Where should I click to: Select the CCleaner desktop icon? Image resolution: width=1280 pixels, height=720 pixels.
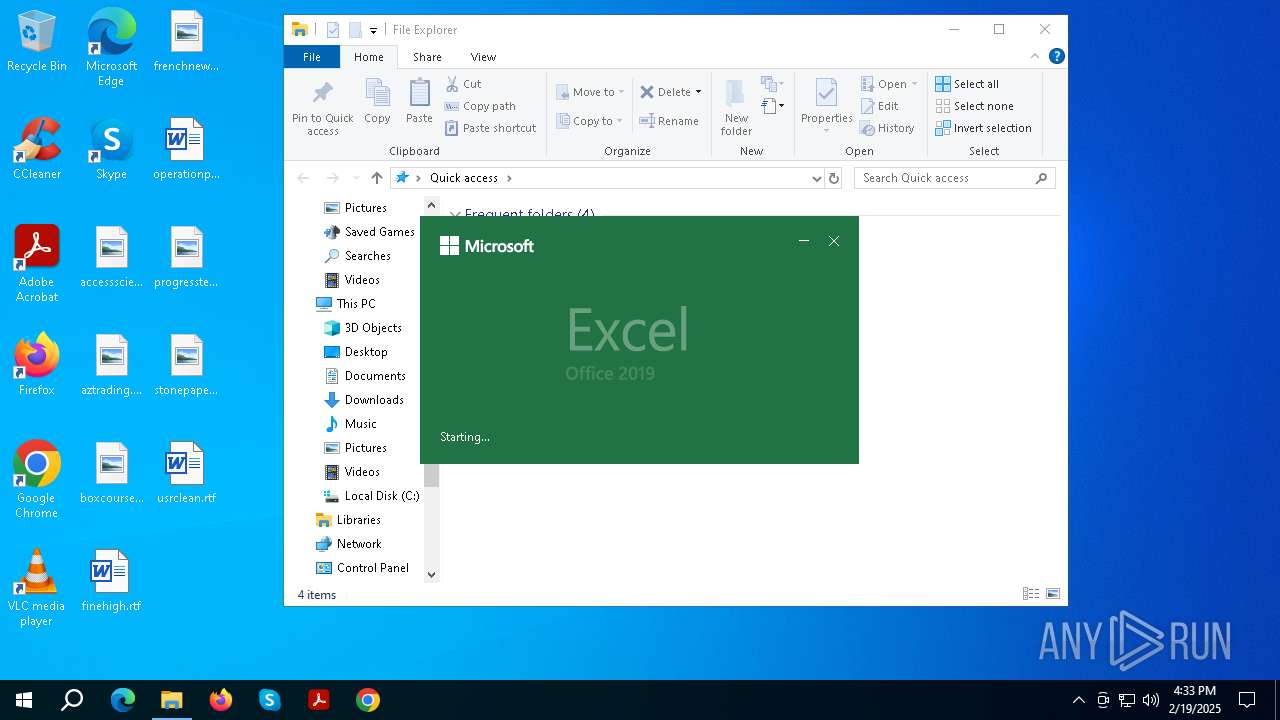pyautogui.click(x=37, y=149)
